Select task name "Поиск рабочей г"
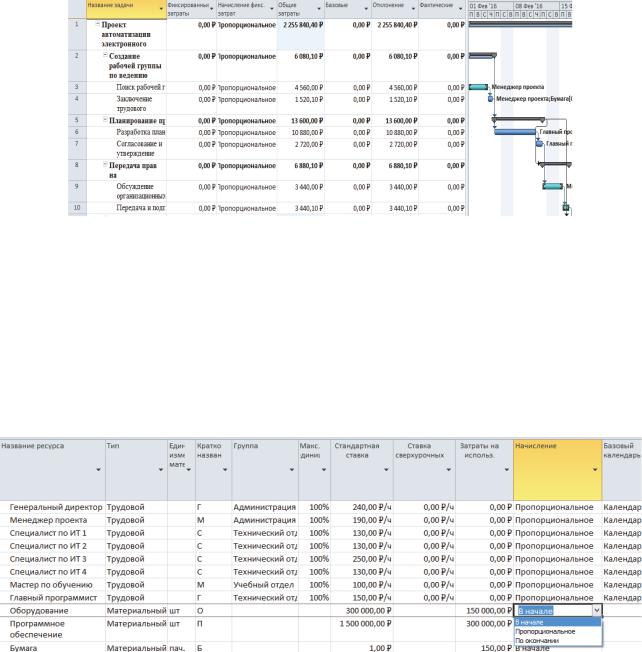 coord(141,87)
